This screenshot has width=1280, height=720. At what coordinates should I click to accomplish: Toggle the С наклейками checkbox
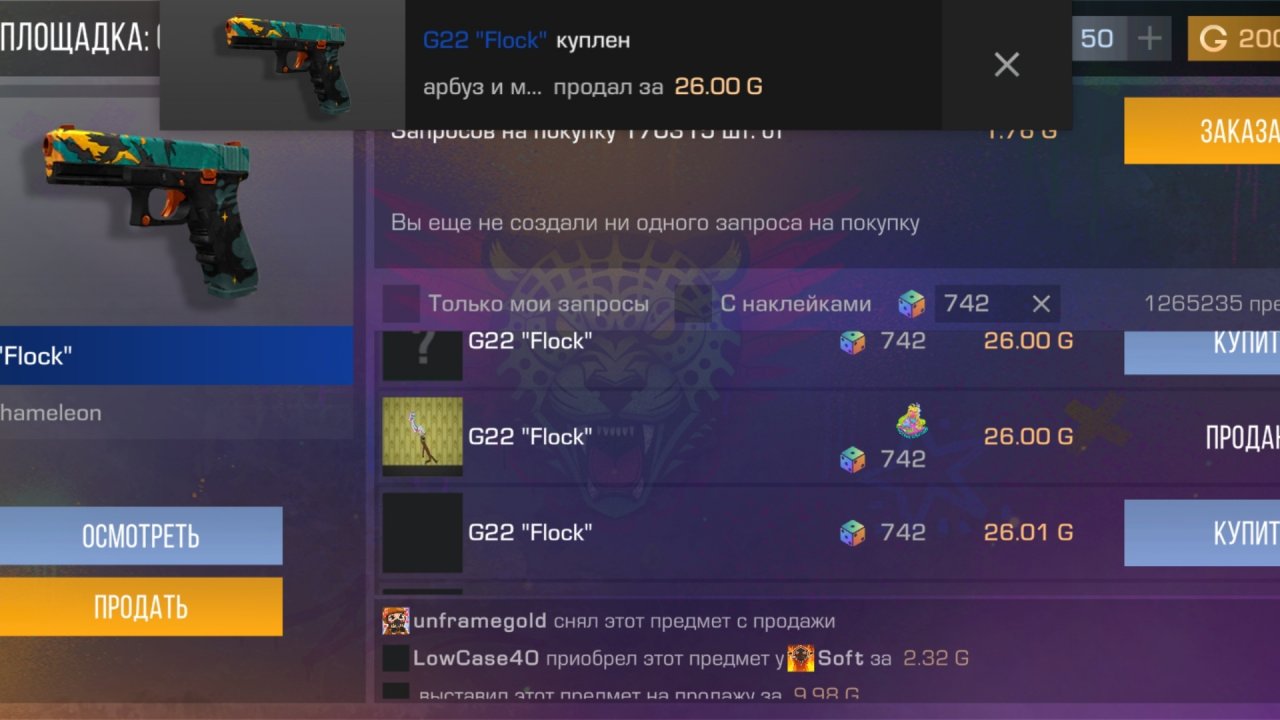pyautogui.click(x=693, y=304)
